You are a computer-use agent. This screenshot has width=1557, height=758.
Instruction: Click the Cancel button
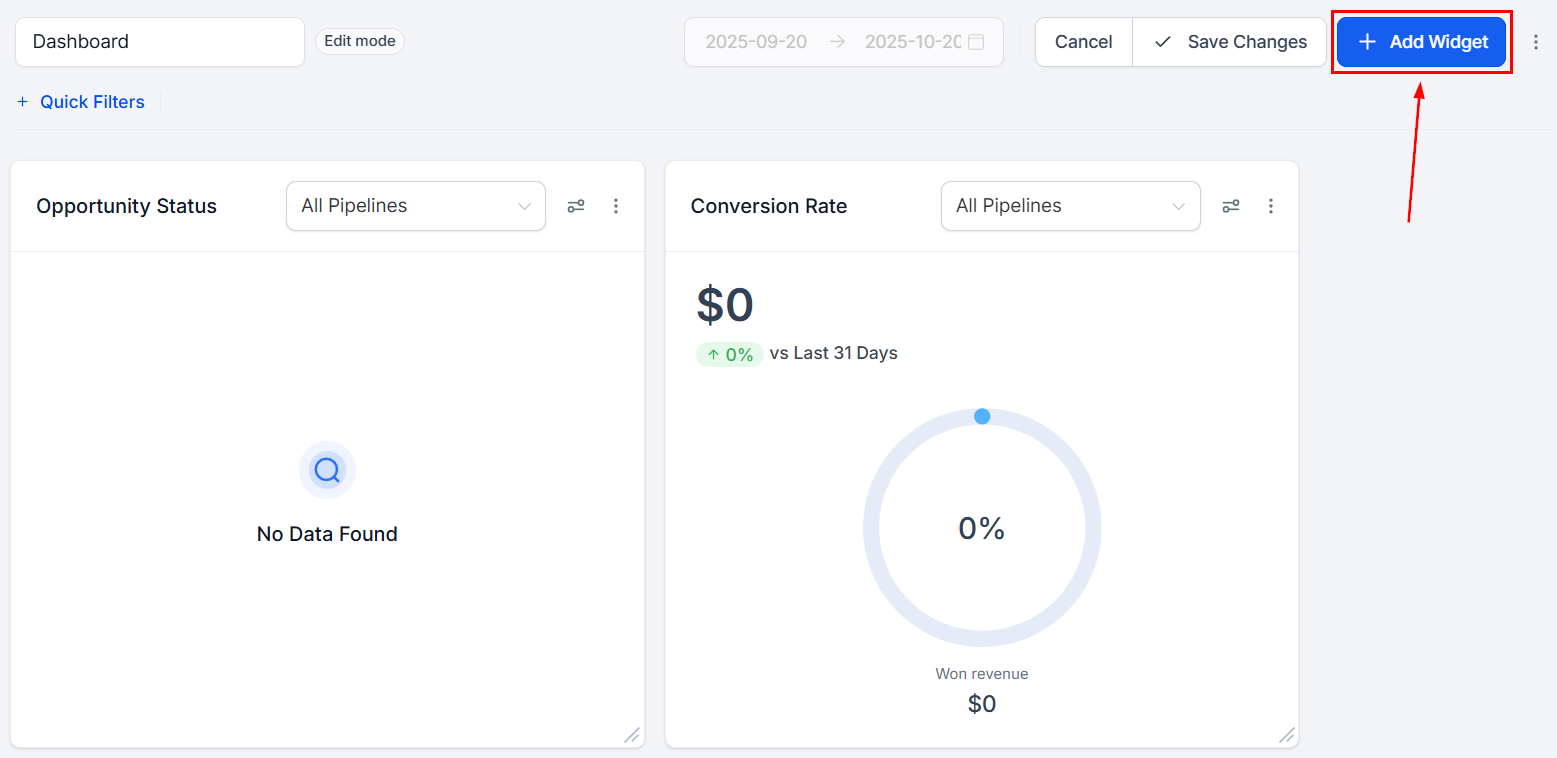point(1083,41)
